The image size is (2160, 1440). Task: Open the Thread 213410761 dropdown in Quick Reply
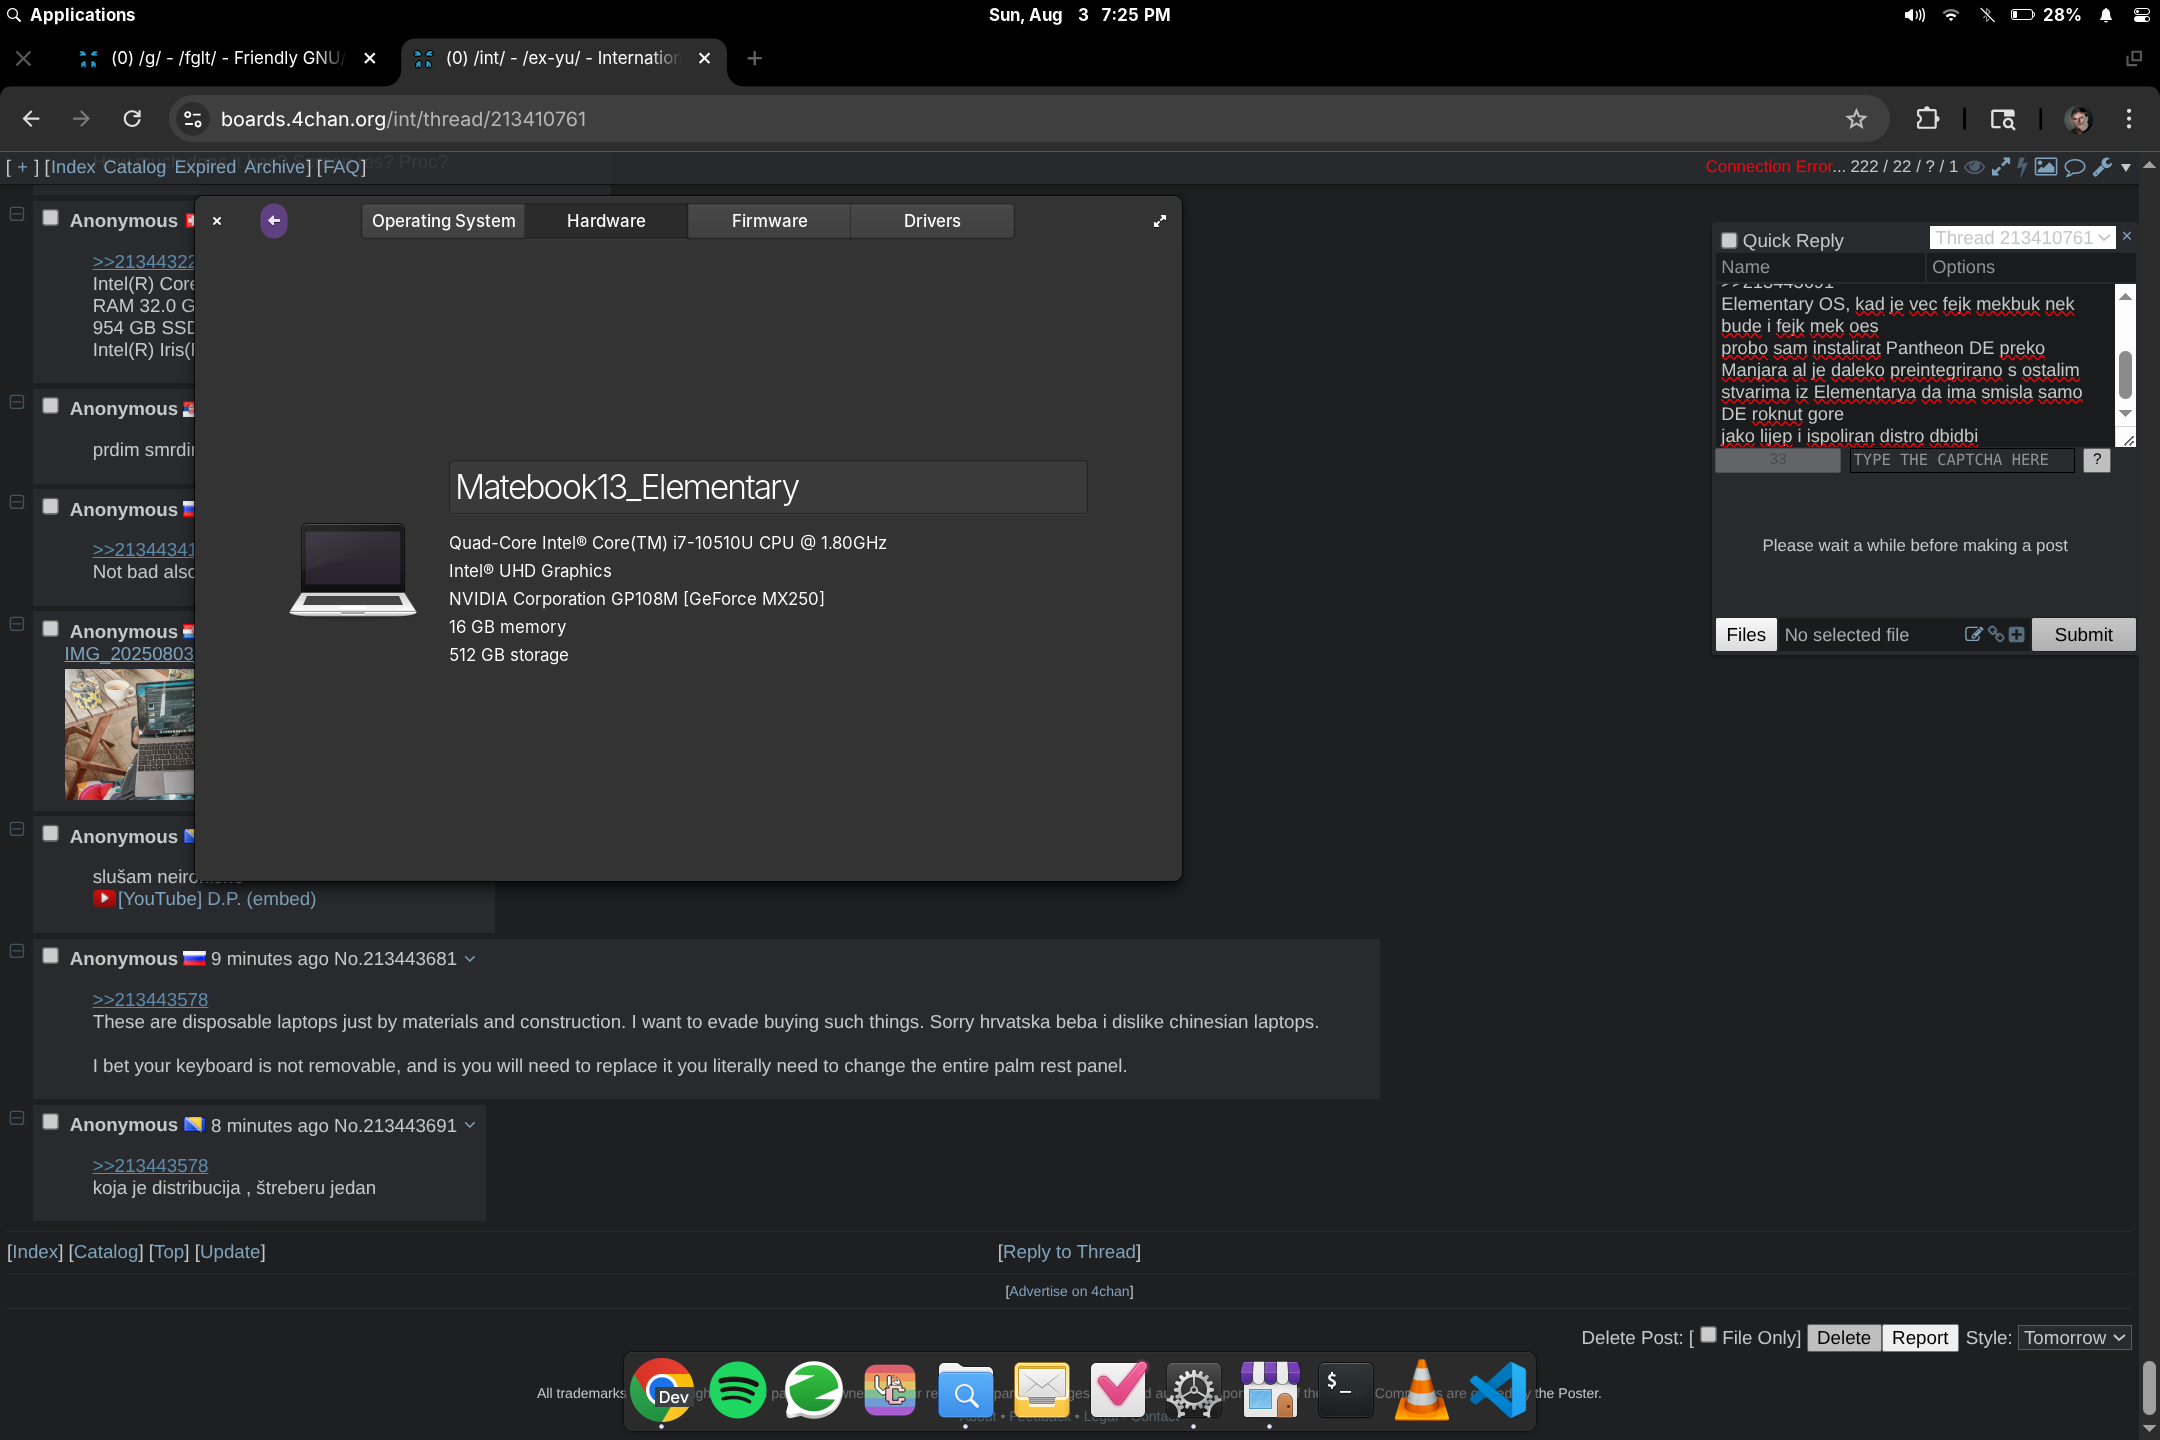coord(2022,238)
